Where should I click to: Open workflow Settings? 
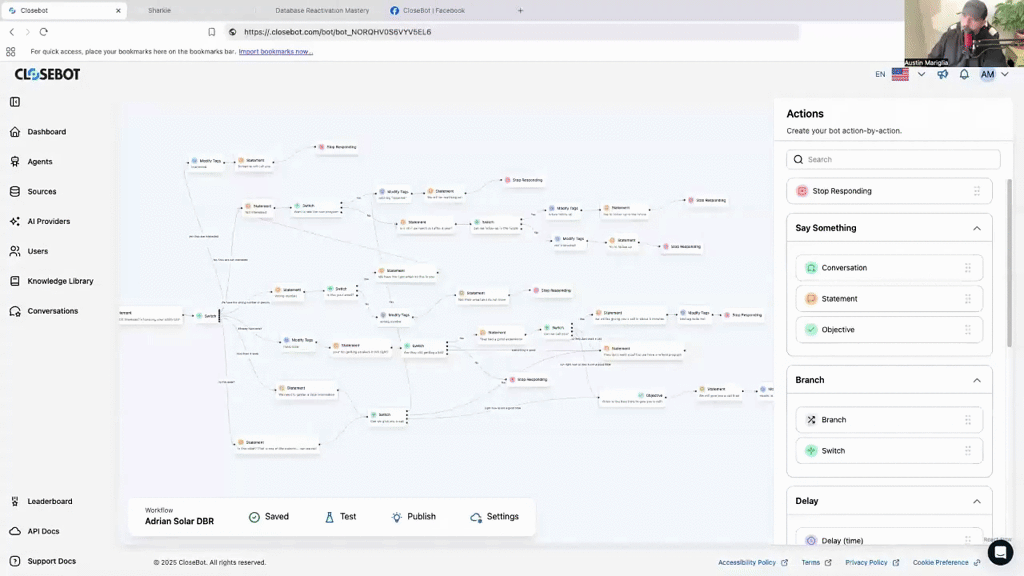tap(494, 517)
